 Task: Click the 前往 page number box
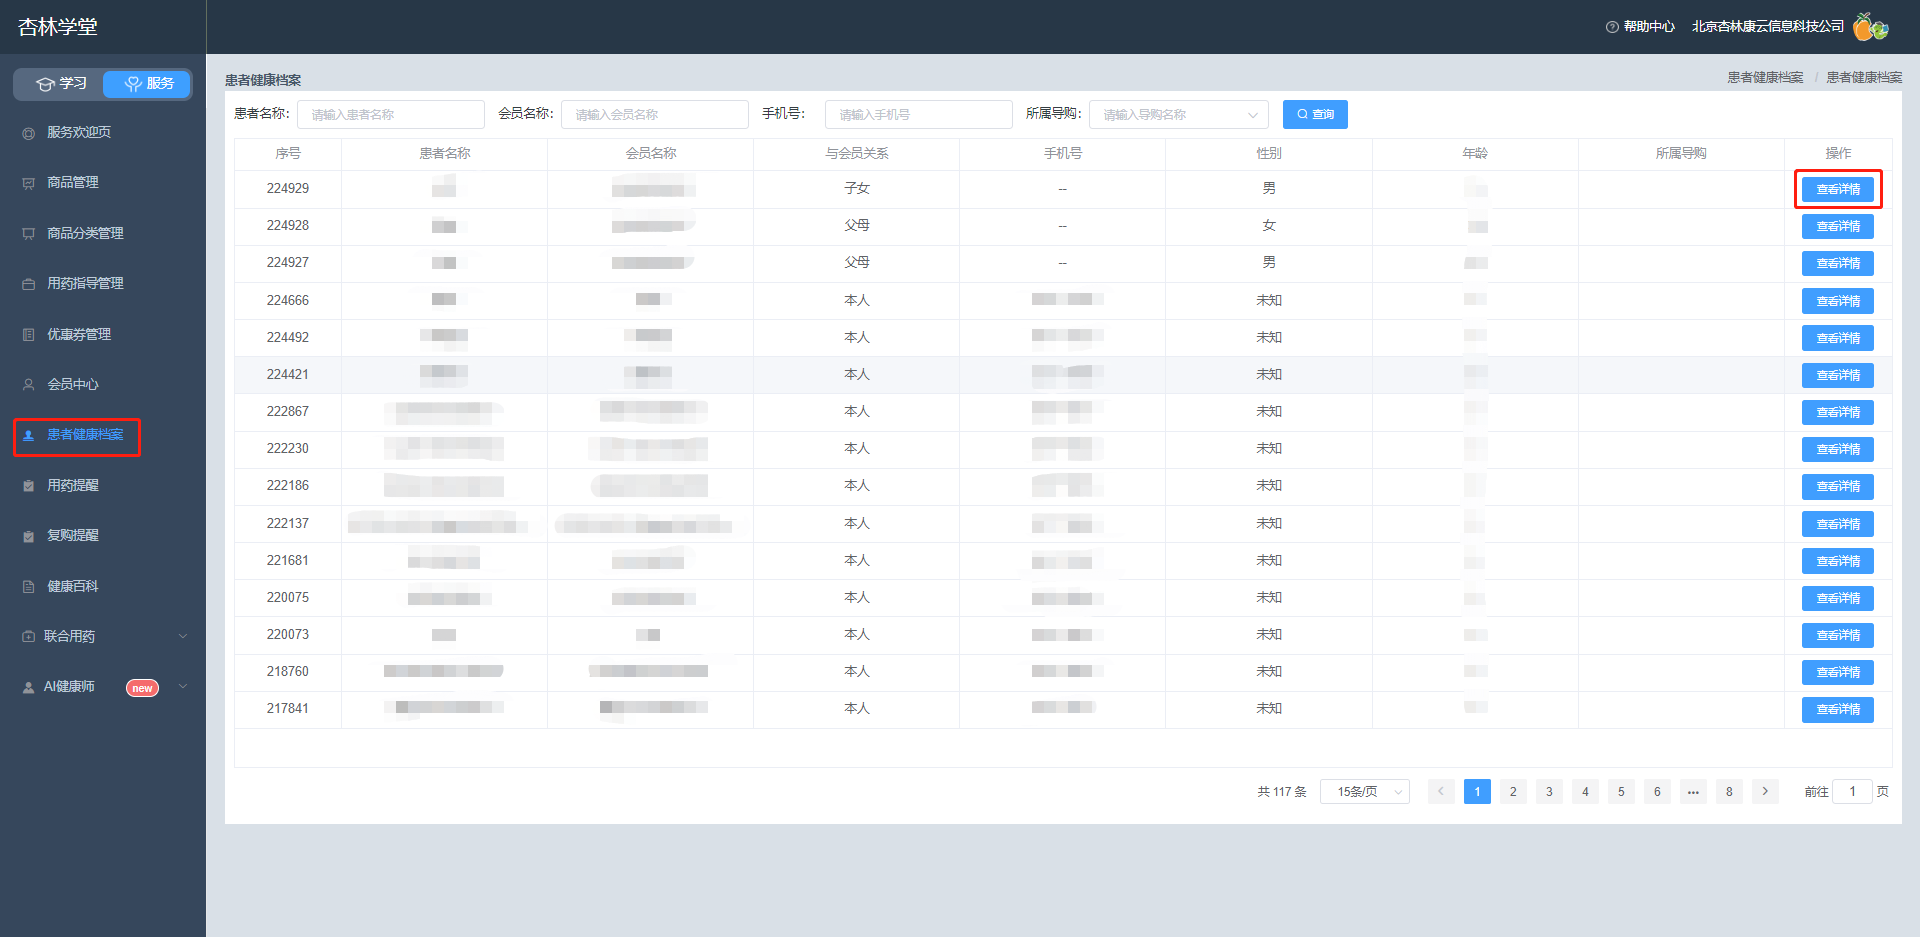tap(1852, 791)
